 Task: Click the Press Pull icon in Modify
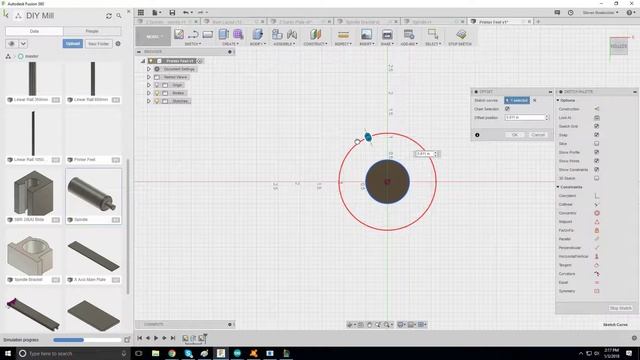point(258,34)
